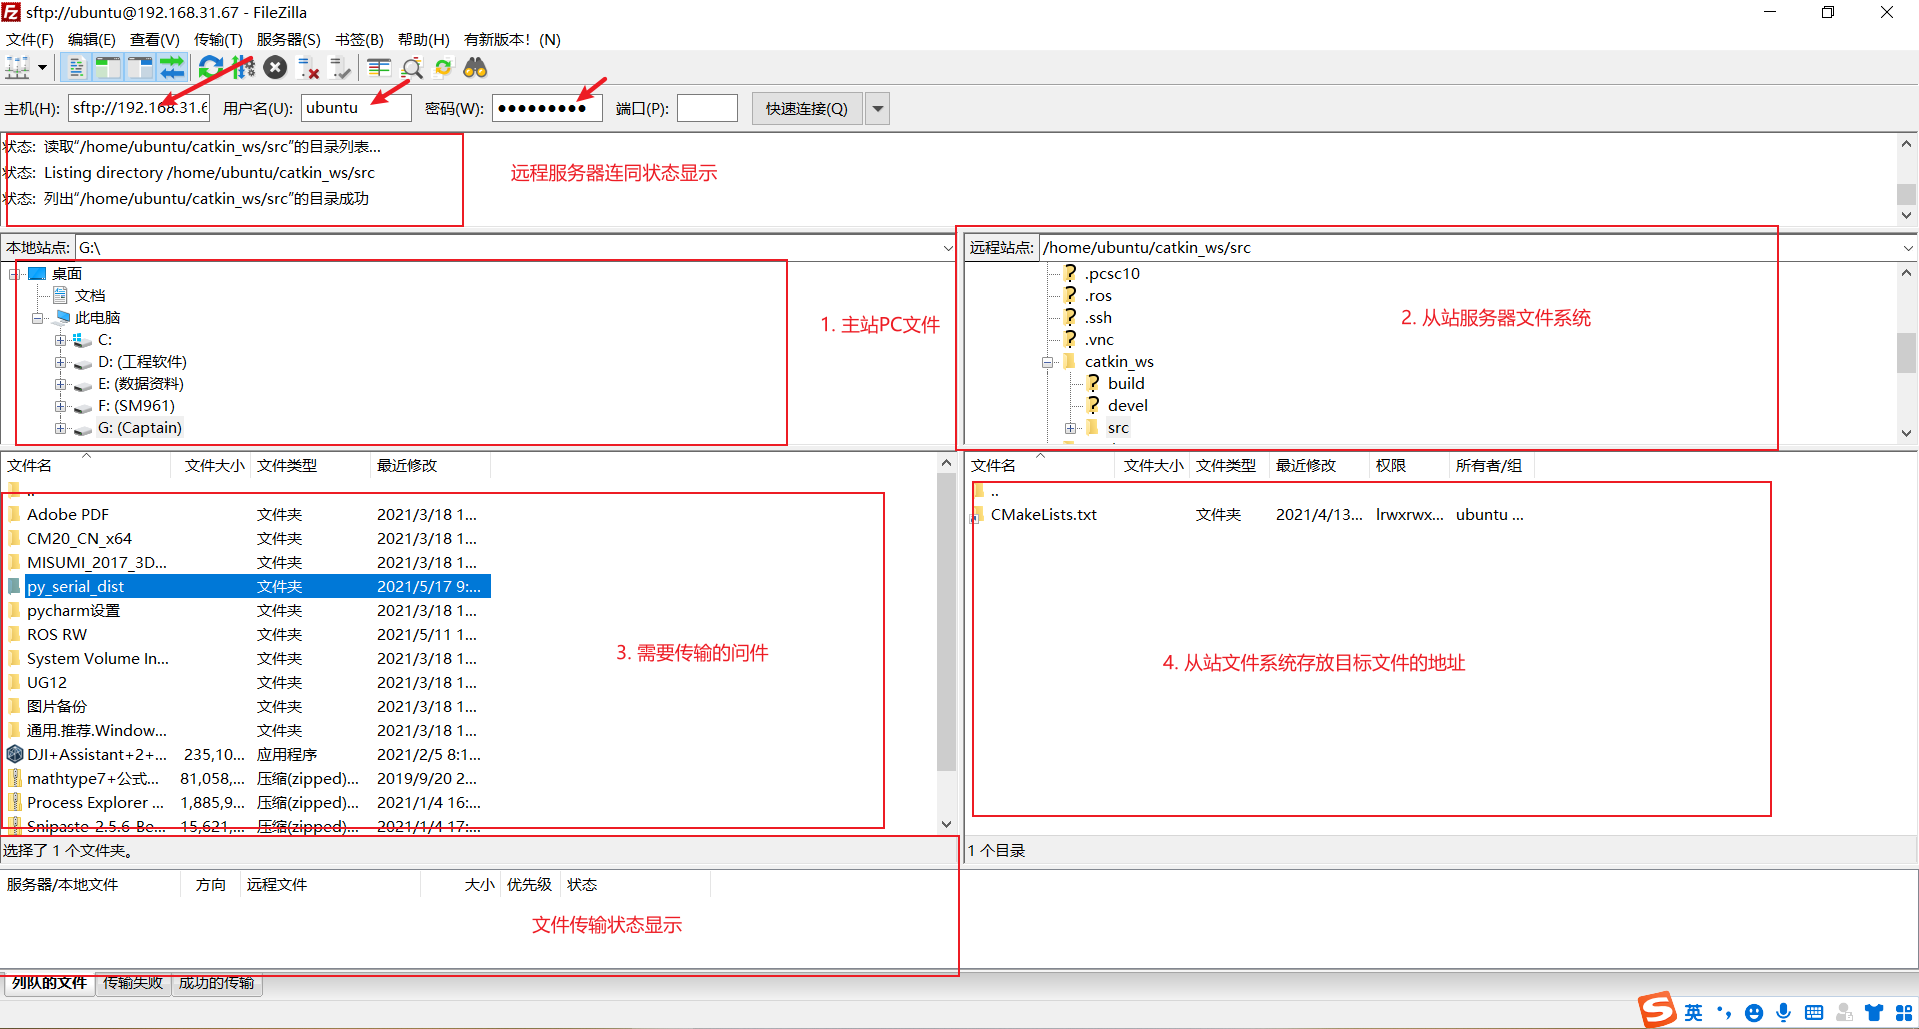
Task: Select the mathtype7 zipped file
Action: [x=92, y=779]
